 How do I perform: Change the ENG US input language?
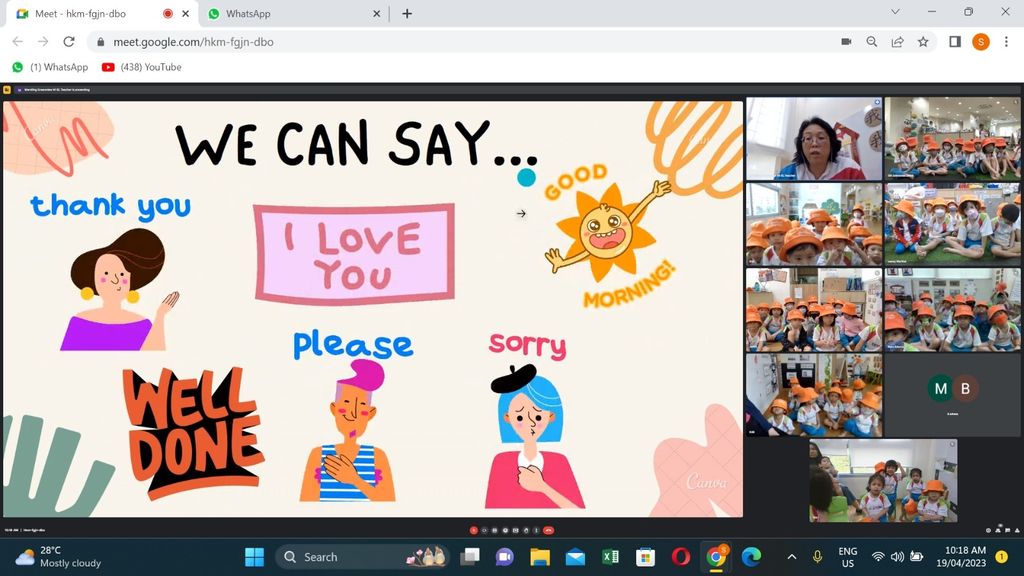[x=848, y=557]
